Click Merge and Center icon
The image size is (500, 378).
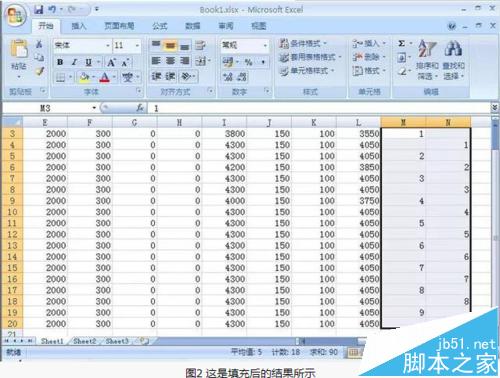[x=200, y=61]
